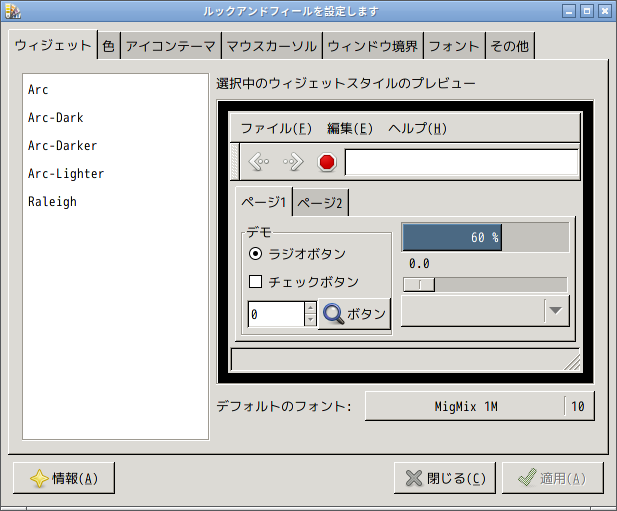Select the Arc-Dark theme
Screen dimensions: 617x511
115,118
